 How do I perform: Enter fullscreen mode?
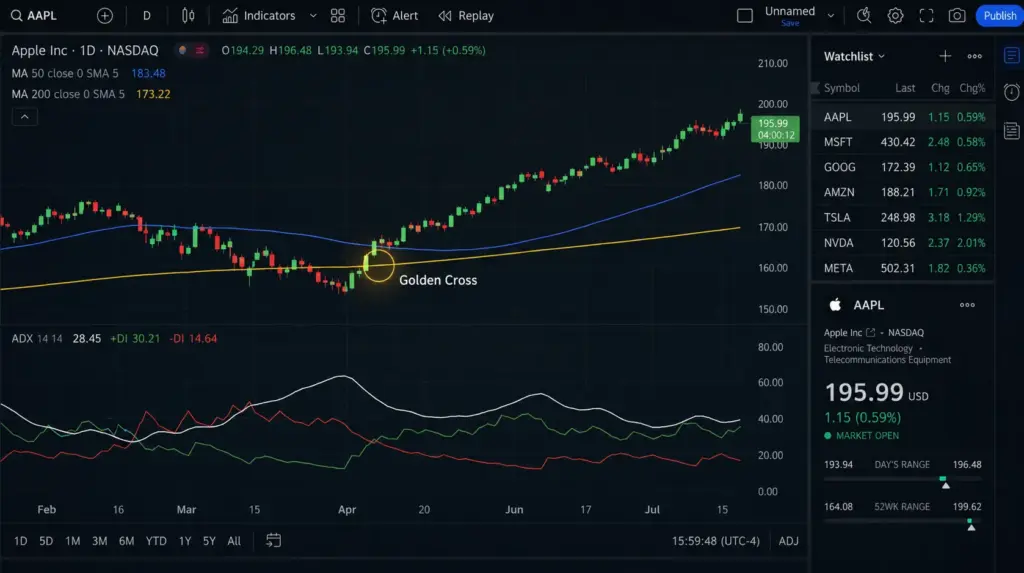click(926, 16)
